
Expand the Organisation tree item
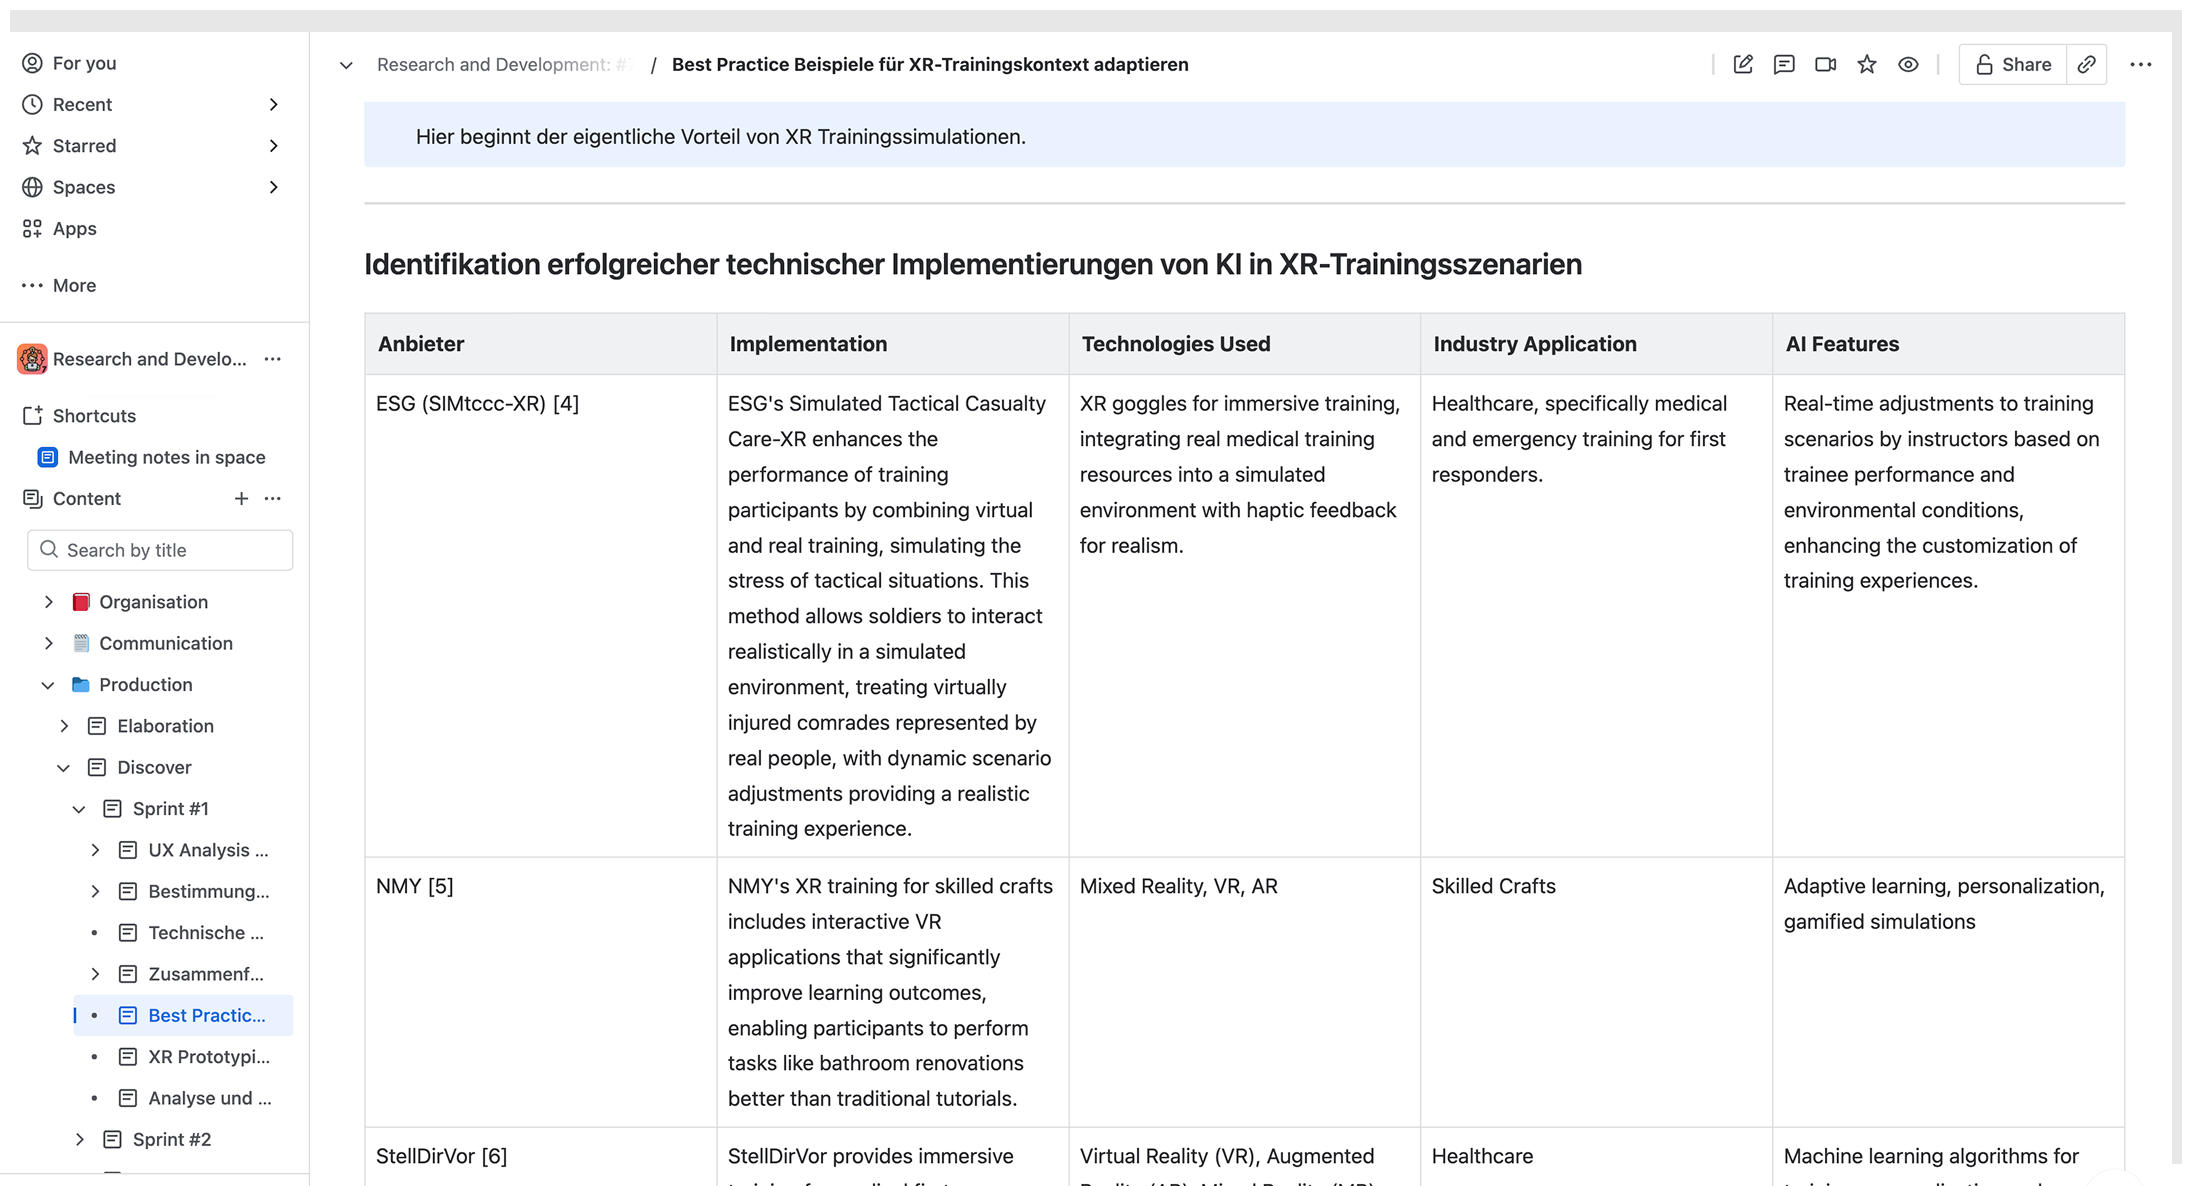coord(48,602)
